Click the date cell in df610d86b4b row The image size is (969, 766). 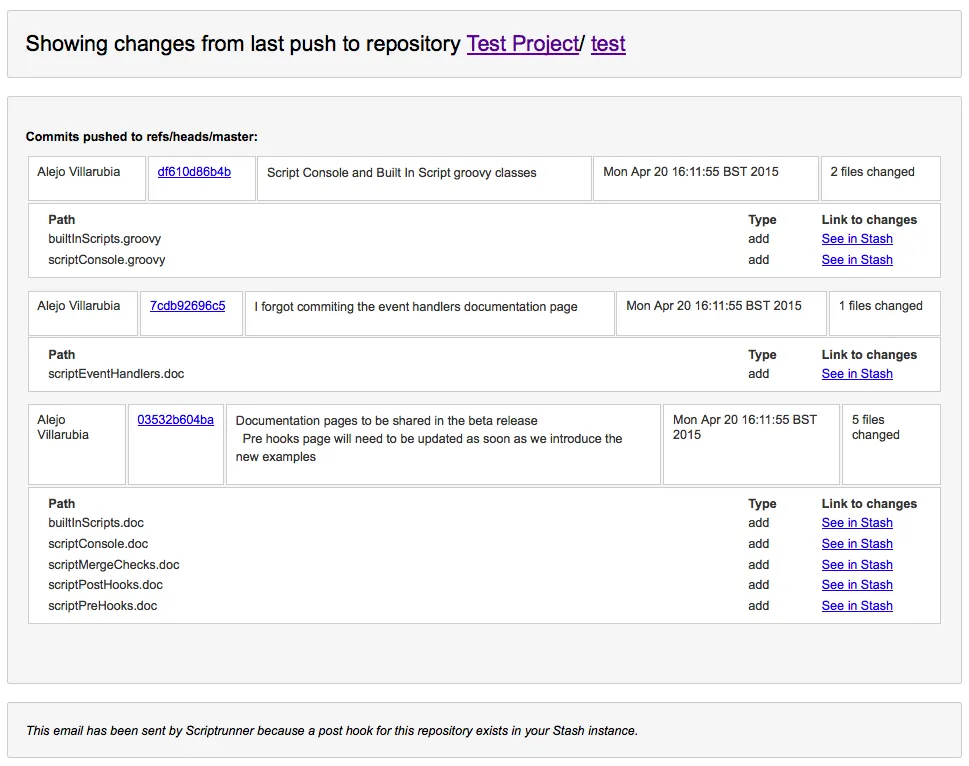[x=706, y=179]
